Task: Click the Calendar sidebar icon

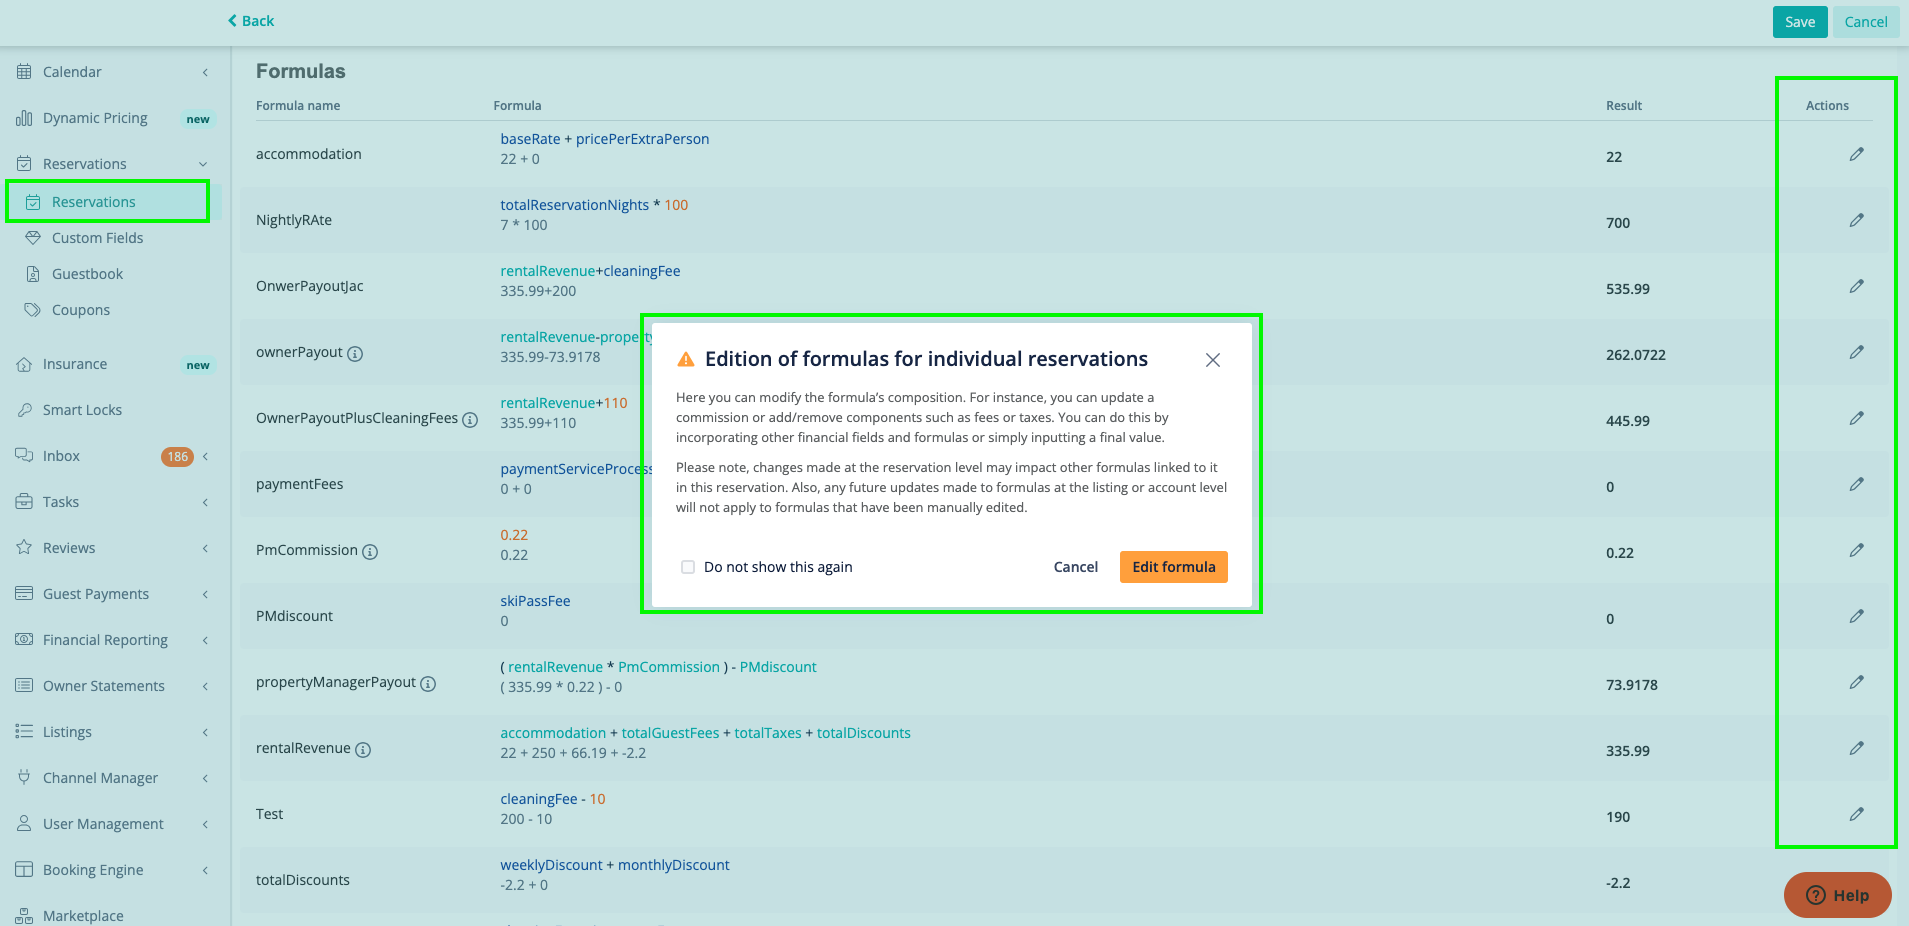Action: pyautogui.click(x=24, y=71)
